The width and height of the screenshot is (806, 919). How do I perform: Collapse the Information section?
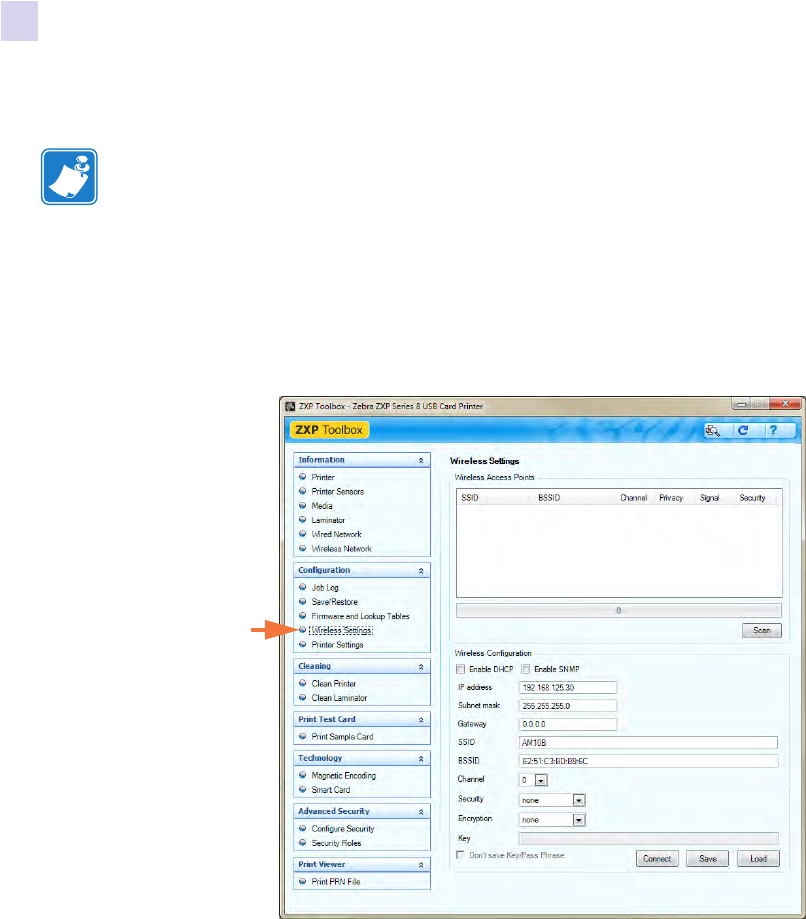click(421, 461)
